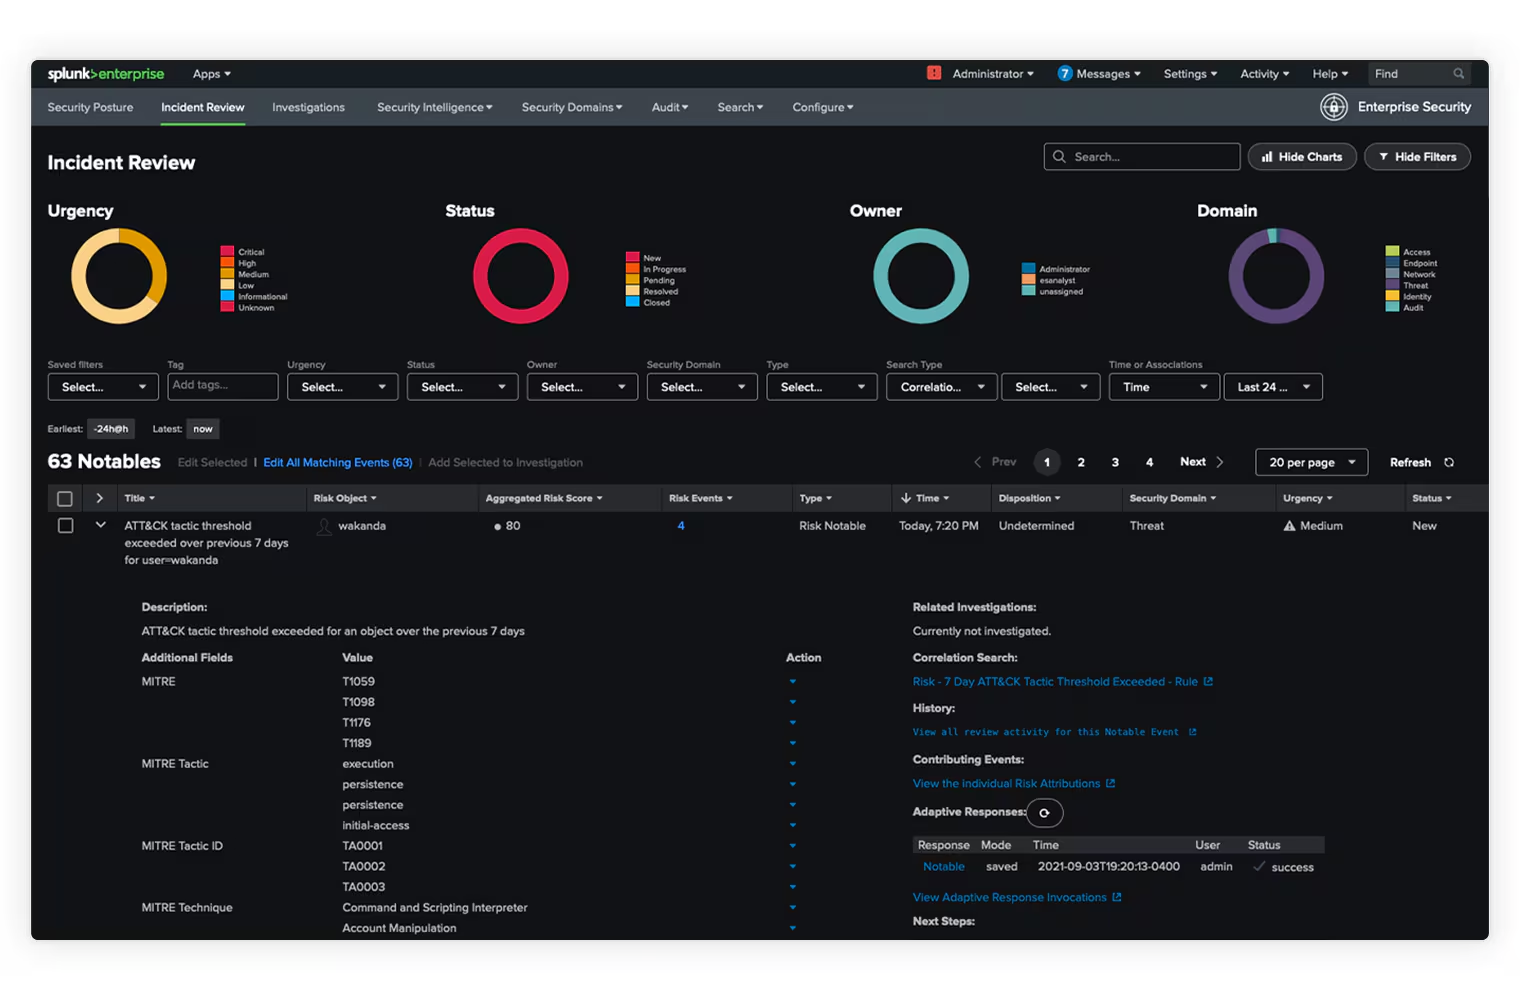Toggle Hide Charts button
Viewport: 1520px width, 1000px height.
tap(1301, 157)
